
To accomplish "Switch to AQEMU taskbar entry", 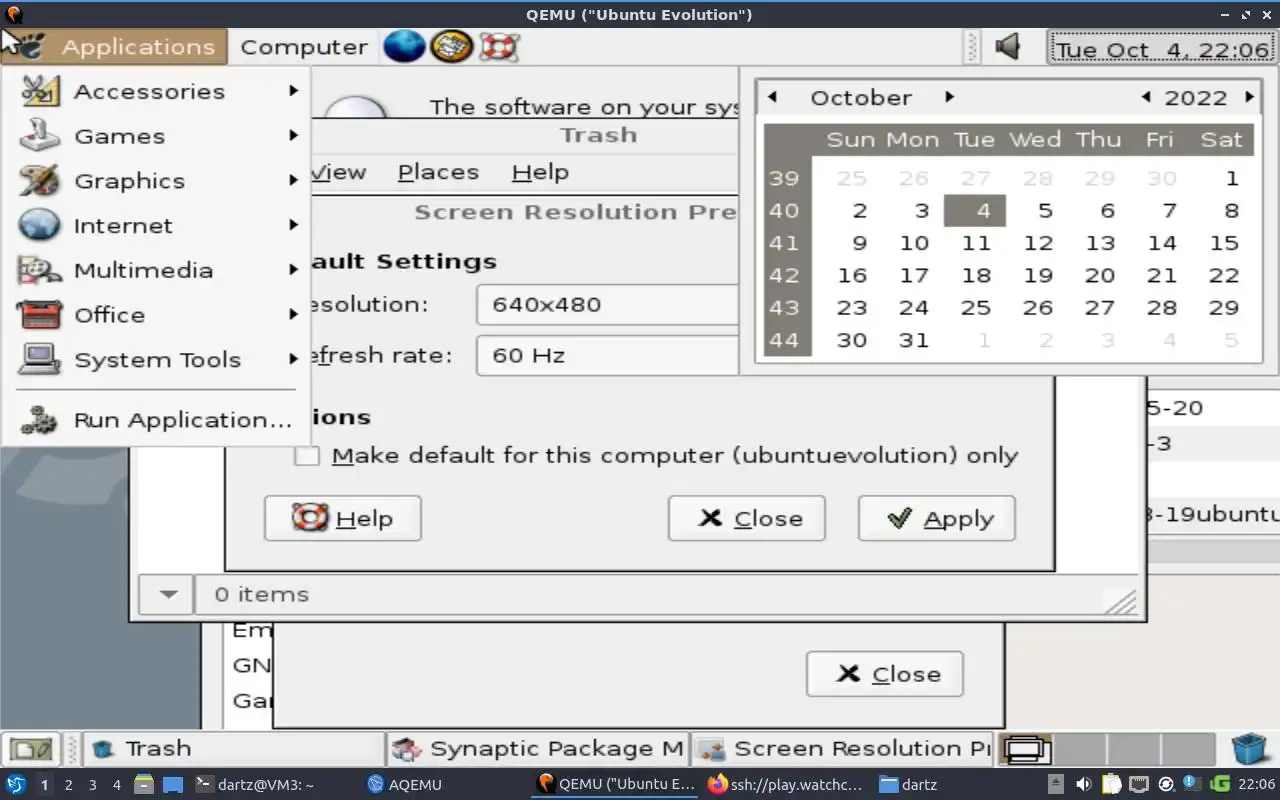I will tap(404, 785).
